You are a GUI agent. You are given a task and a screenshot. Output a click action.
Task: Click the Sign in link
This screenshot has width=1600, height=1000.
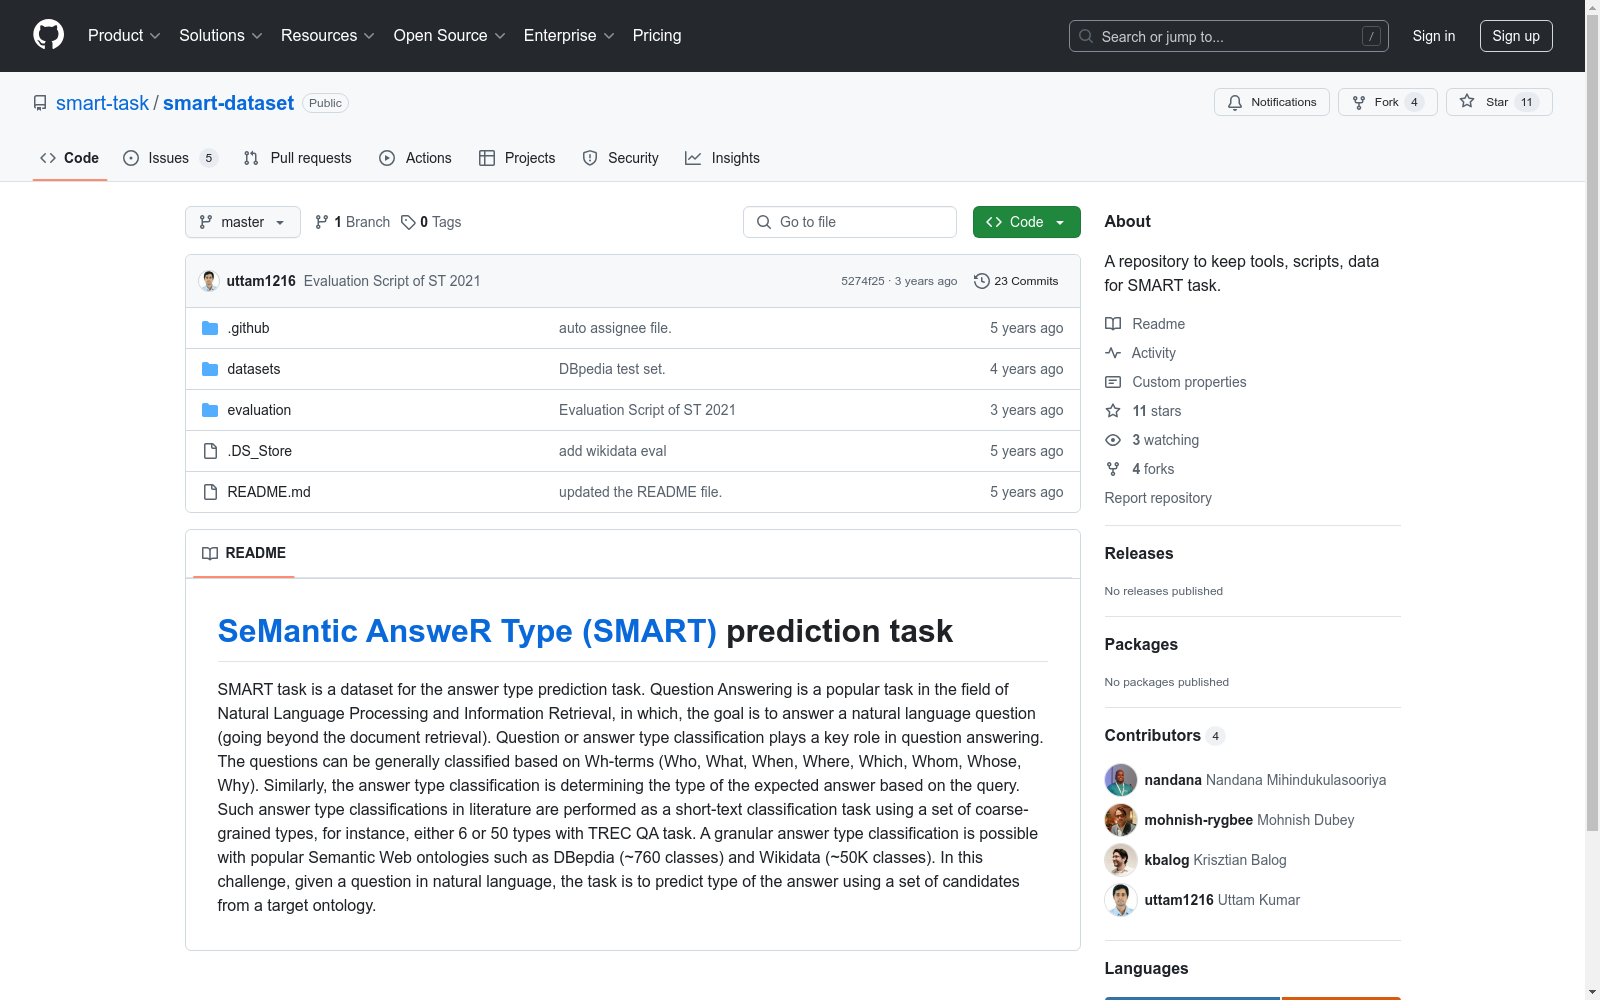coord(1434,36)
